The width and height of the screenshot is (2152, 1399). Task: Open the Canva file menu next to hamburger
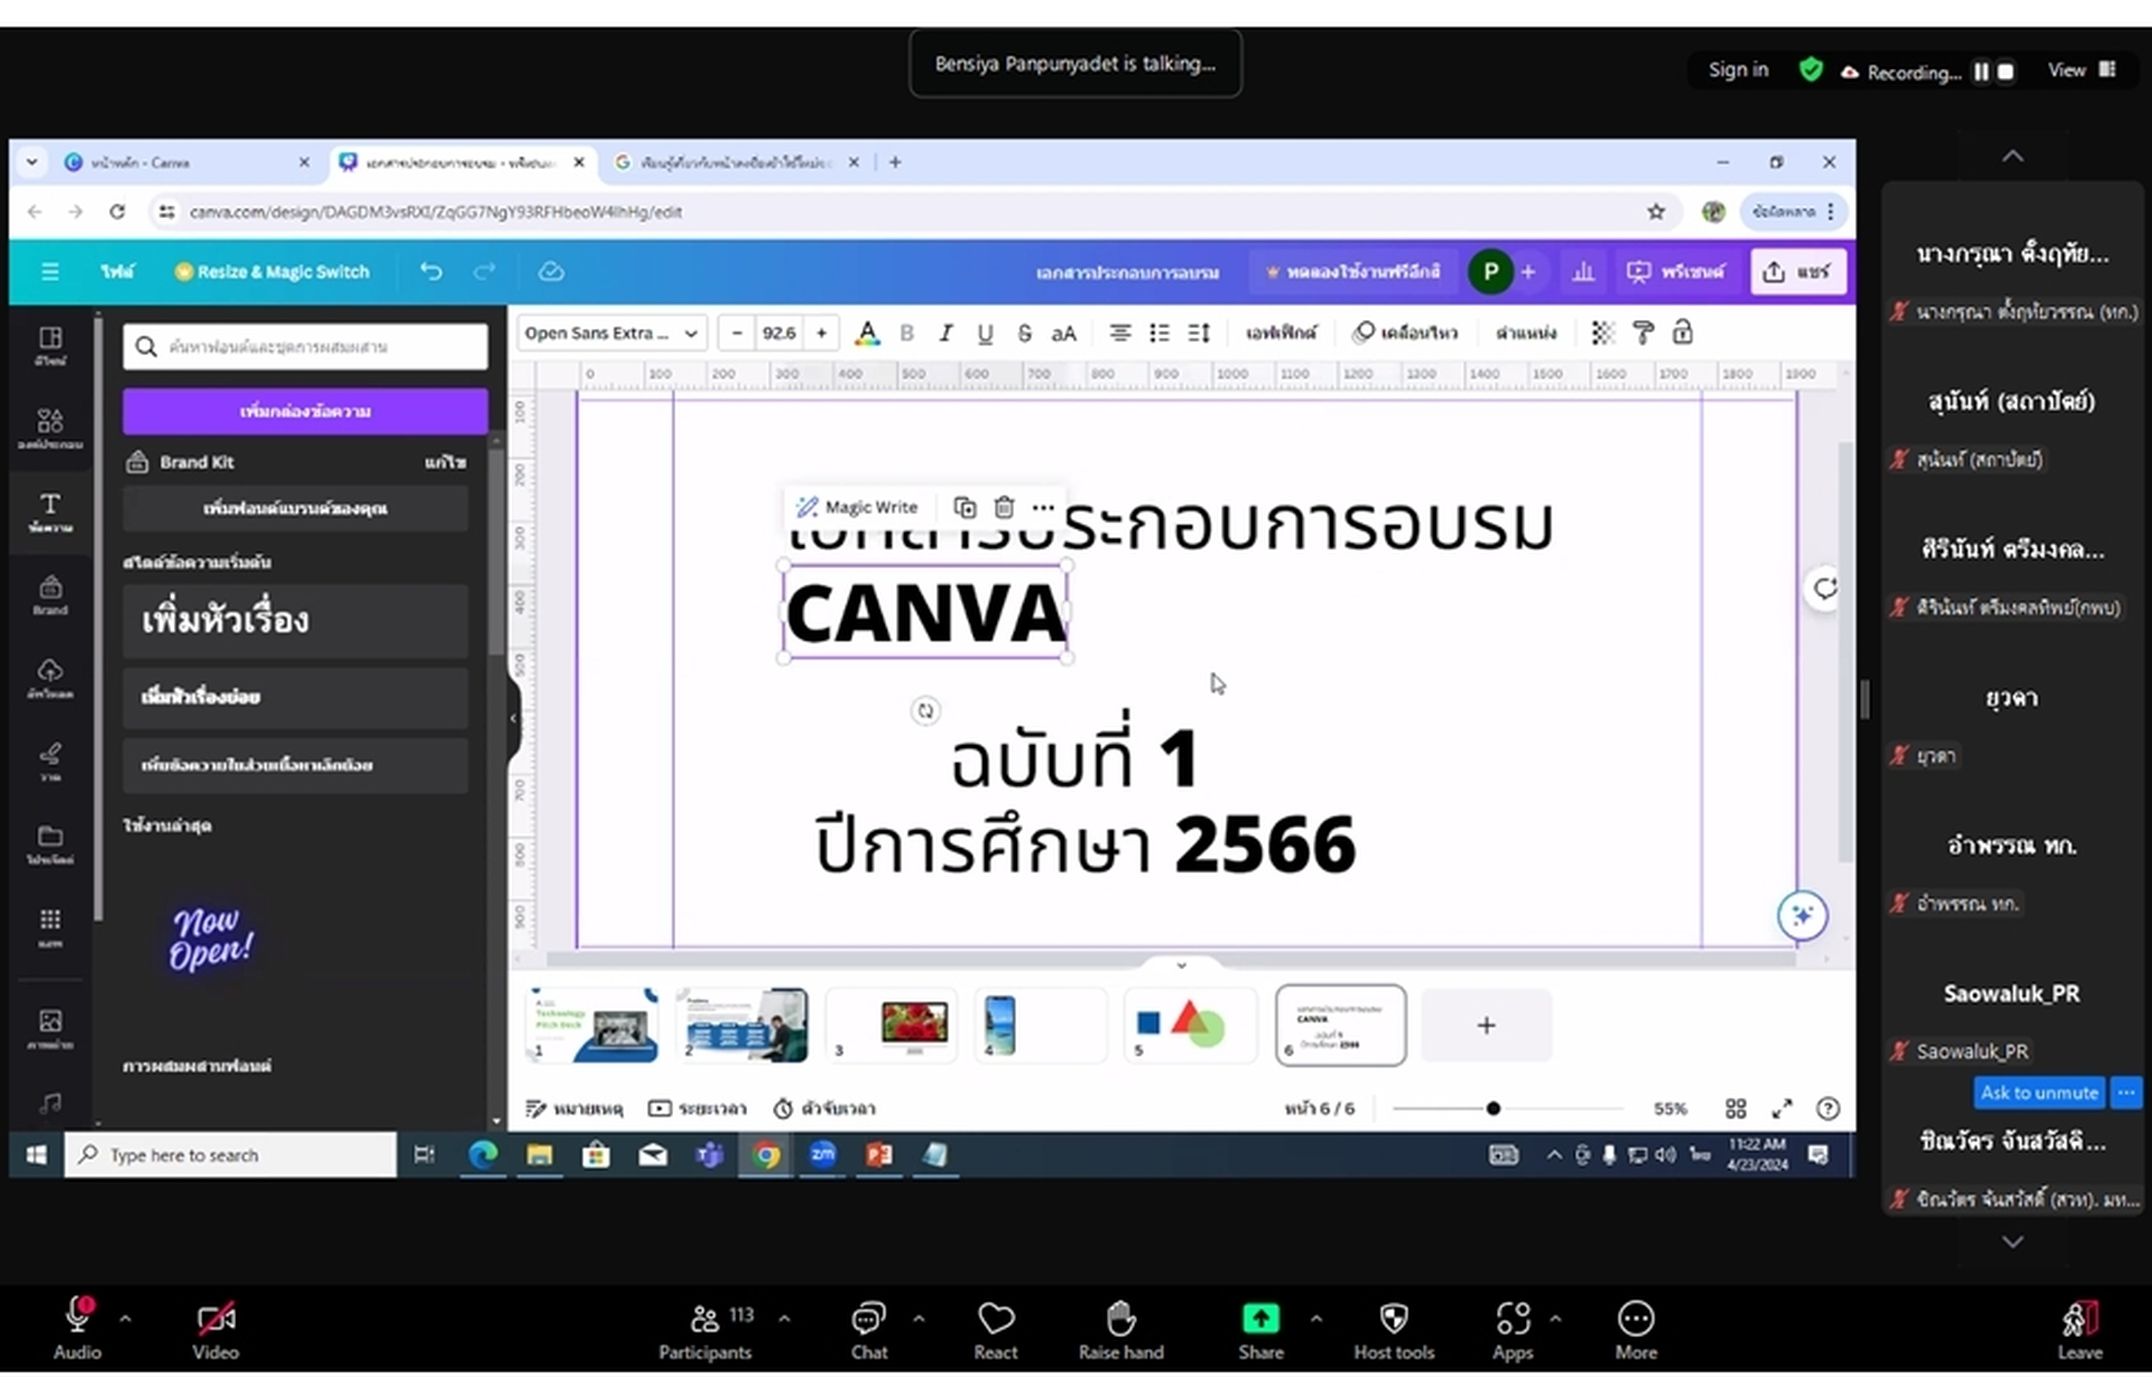pos(117,272)
